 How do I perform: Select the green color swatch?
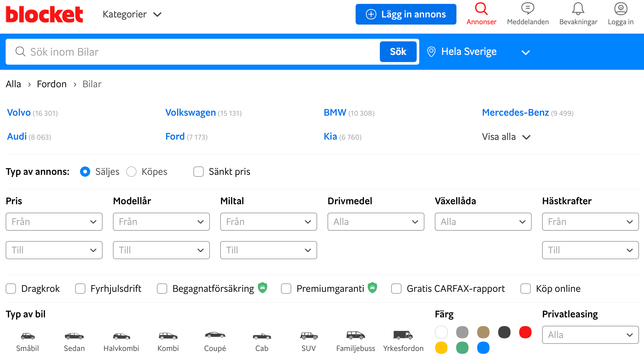462,348
